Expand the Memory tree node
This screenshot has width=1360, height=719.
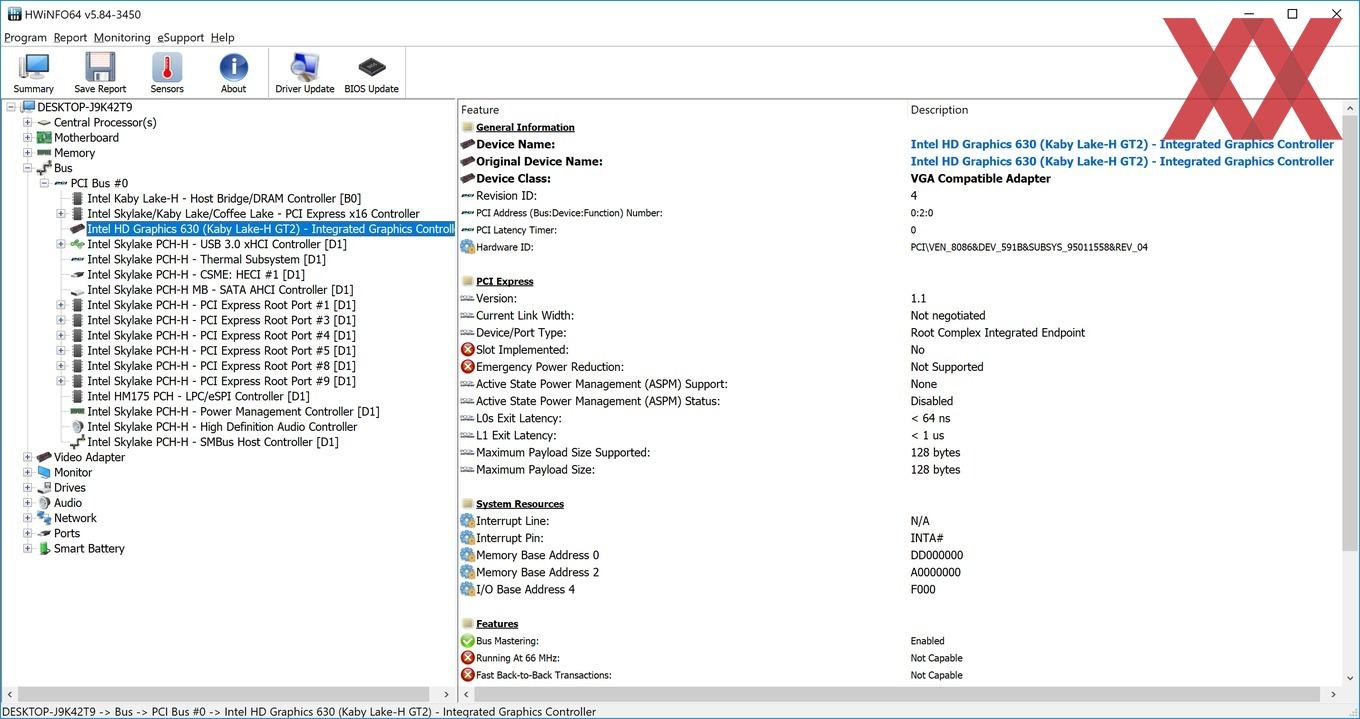[28, 153]
